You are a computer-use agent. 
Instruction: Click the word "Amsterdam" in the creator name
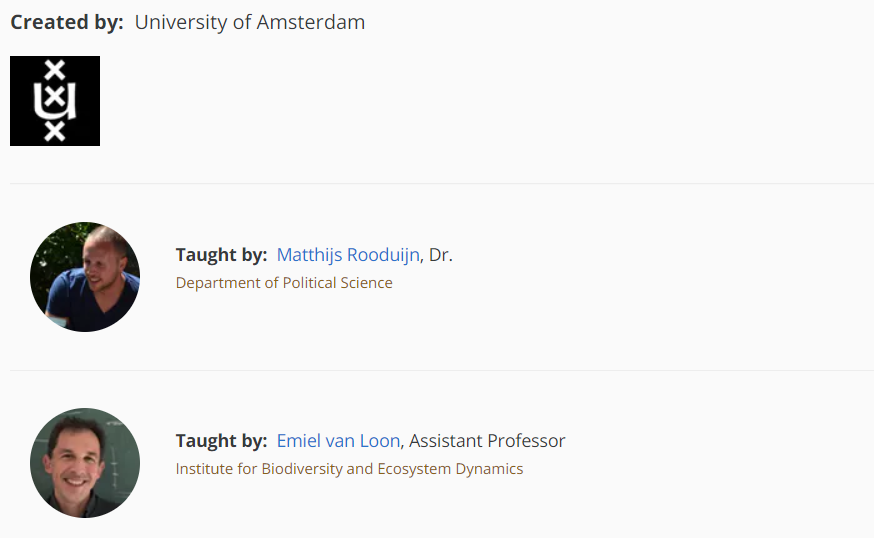311,22
